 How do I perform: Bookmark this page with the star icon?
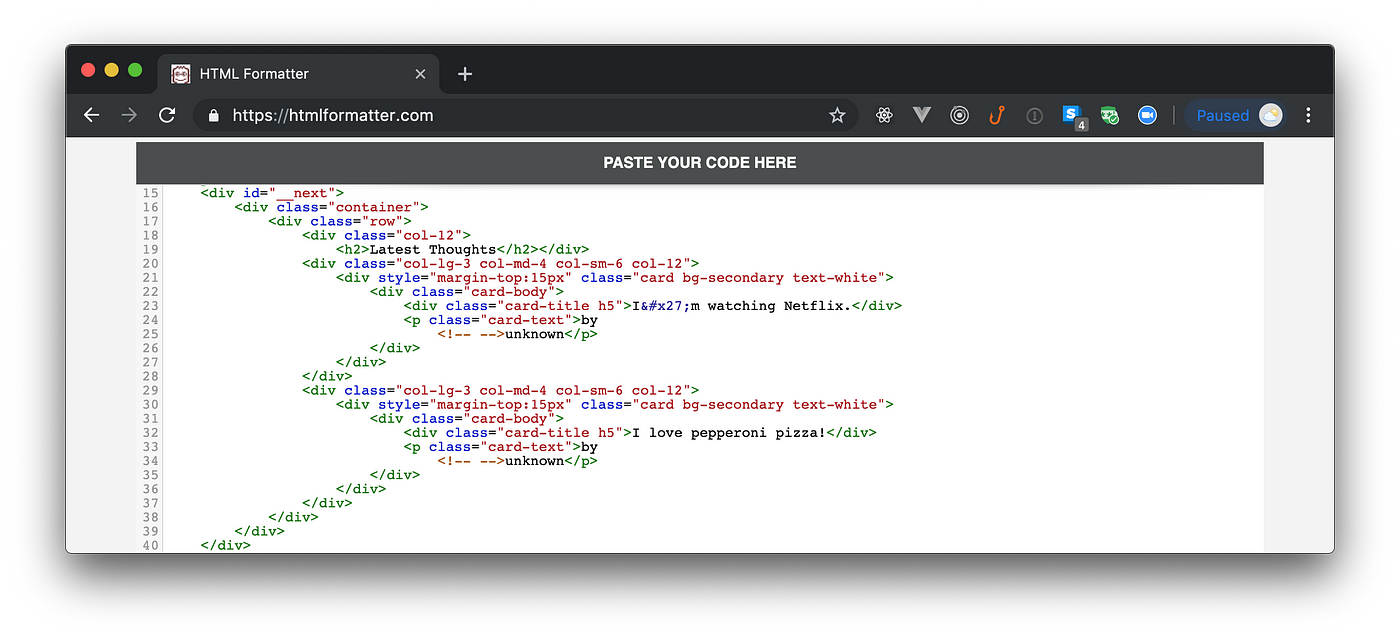point(837,115)
